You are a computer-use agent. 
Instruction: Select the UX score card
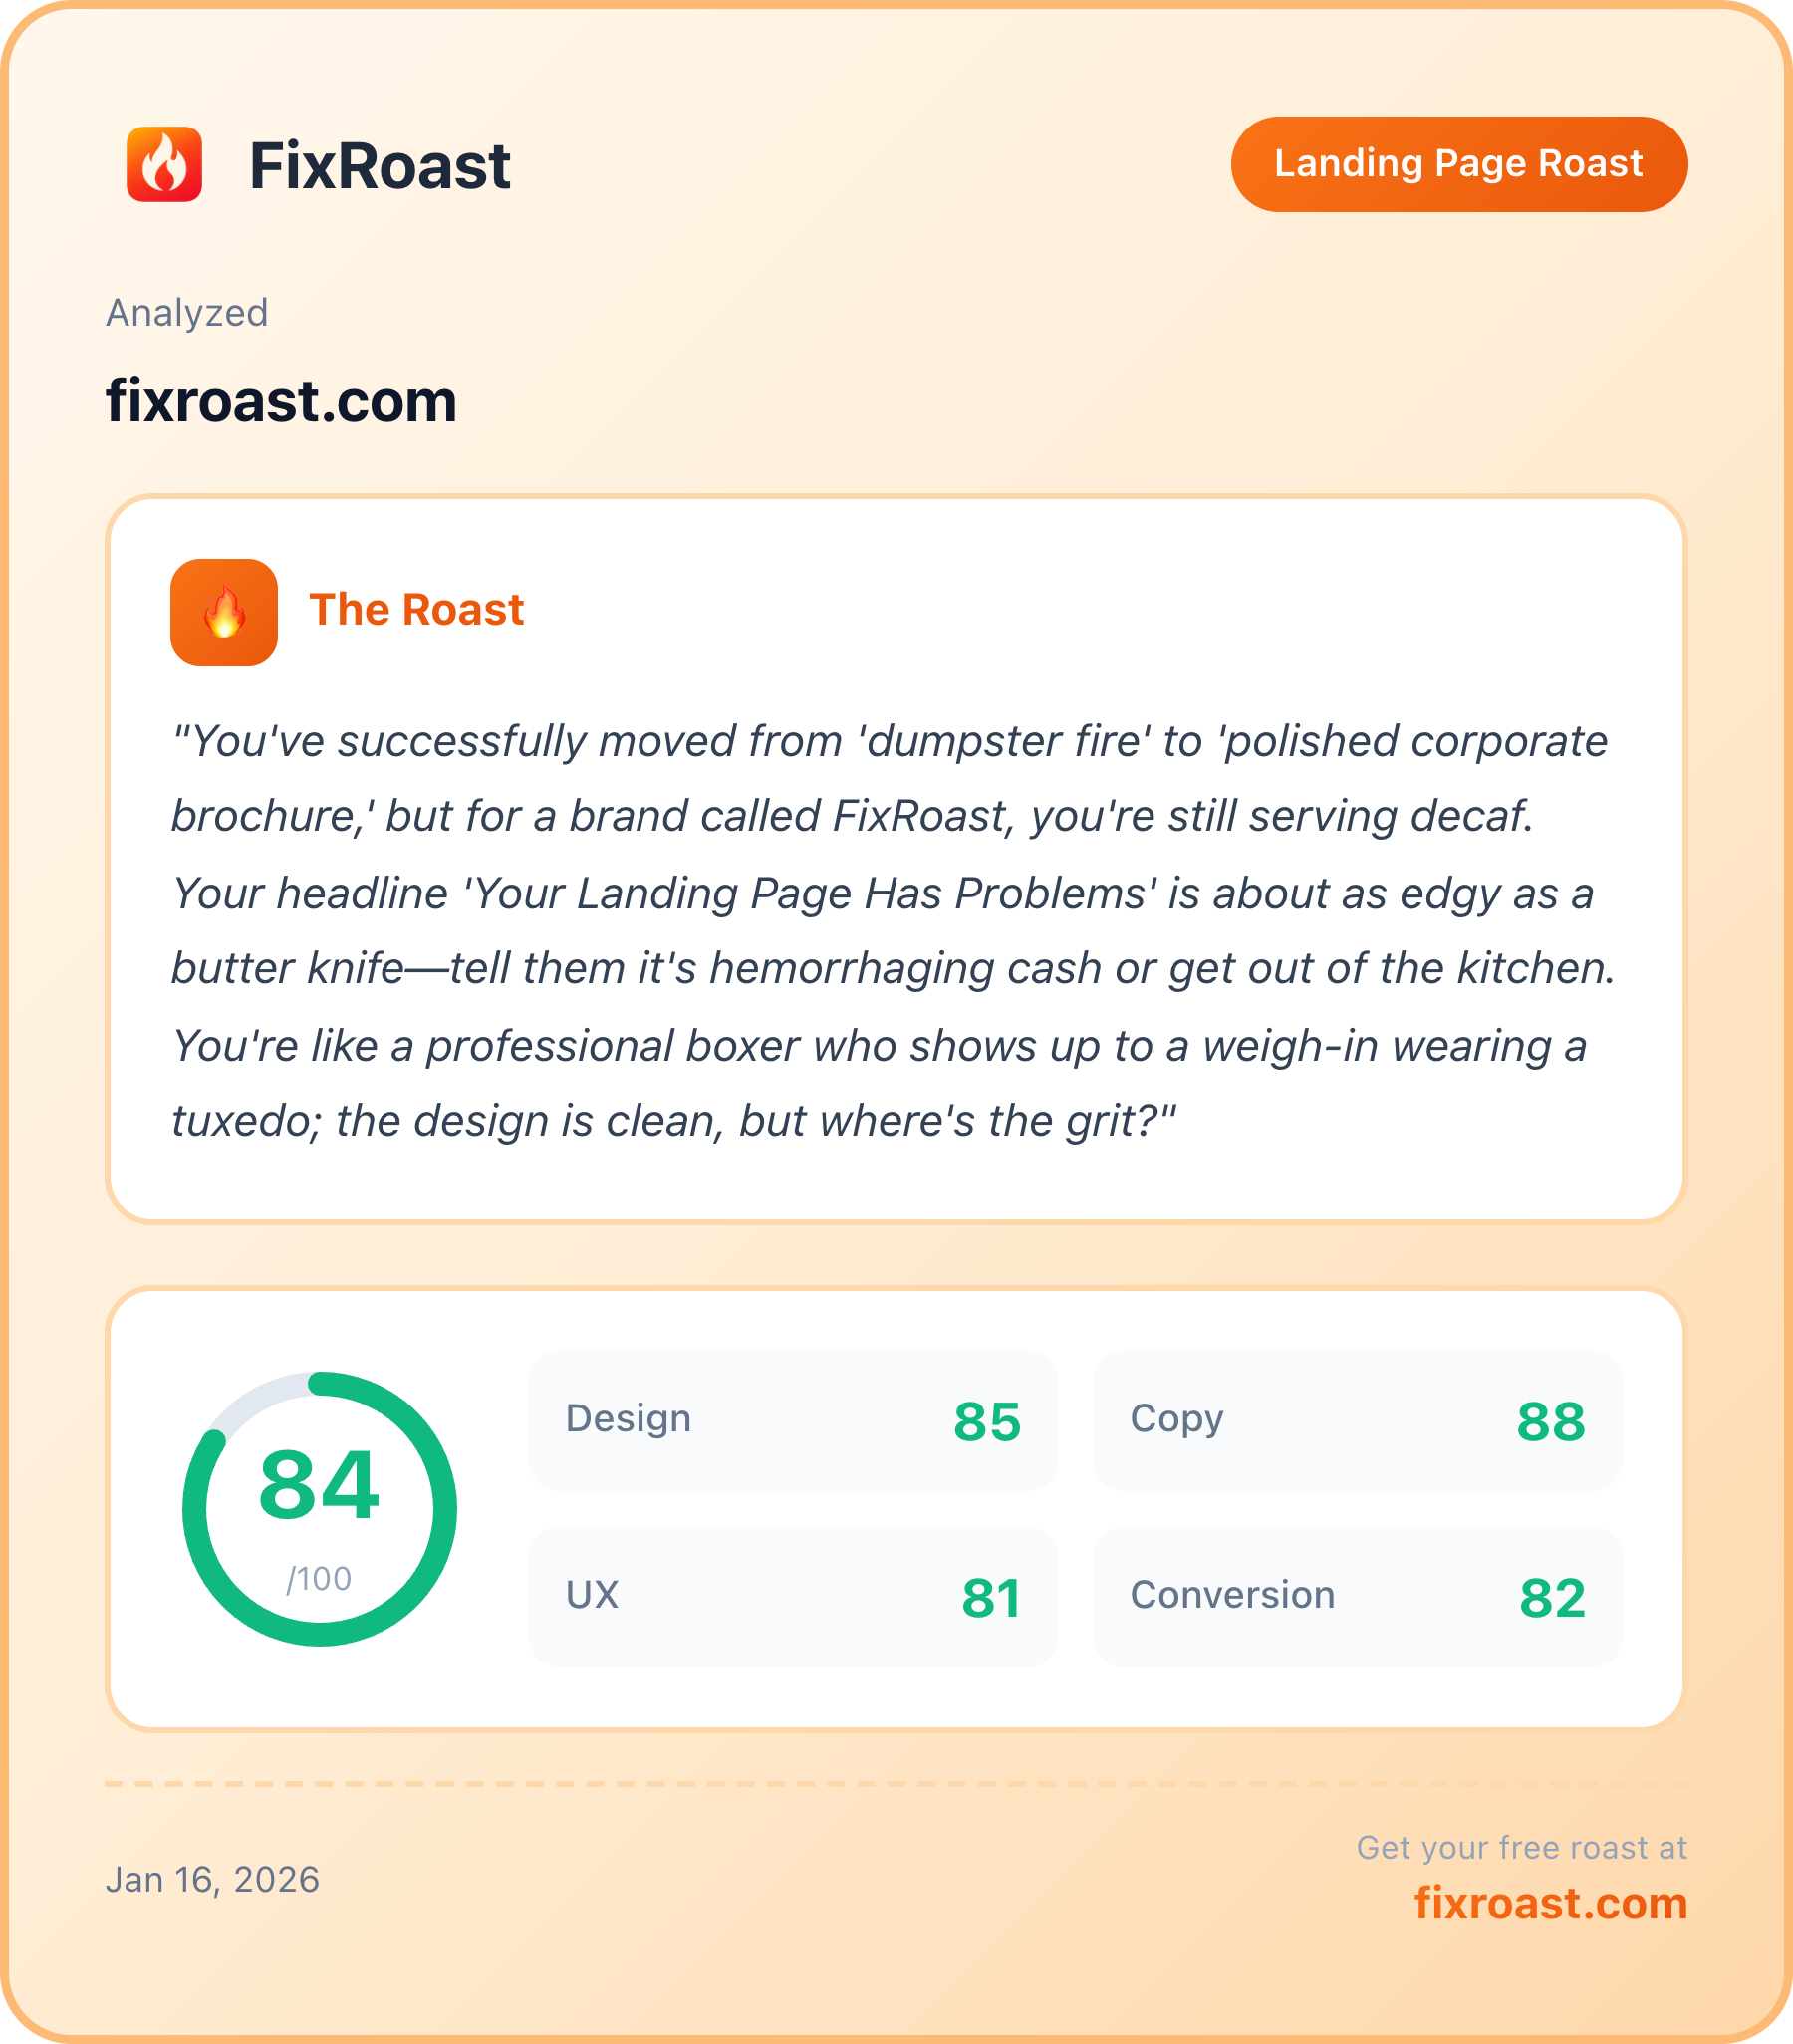(793, 1597)
